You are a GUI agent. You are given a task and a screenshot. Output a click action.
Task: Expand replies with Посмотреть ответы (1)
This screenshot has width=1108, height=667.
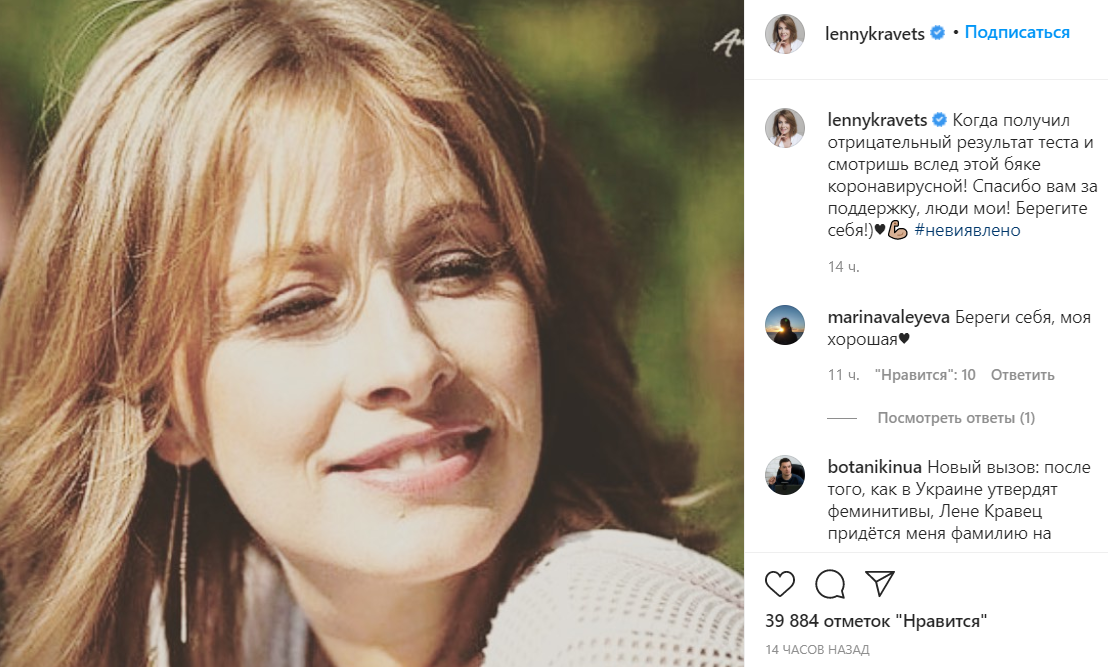(956, 418)
